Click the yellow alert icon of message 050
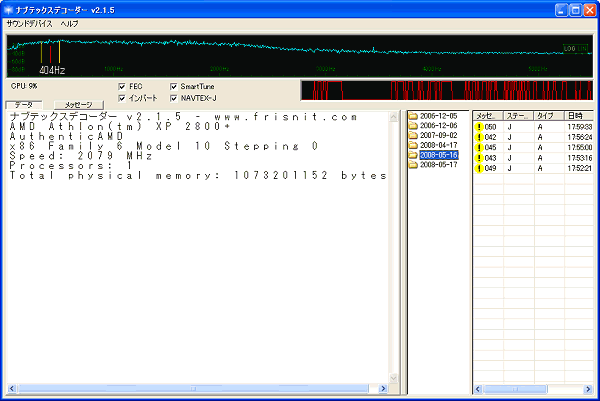The width and height of the screenshot is (600, 401). tap(479, 127)
